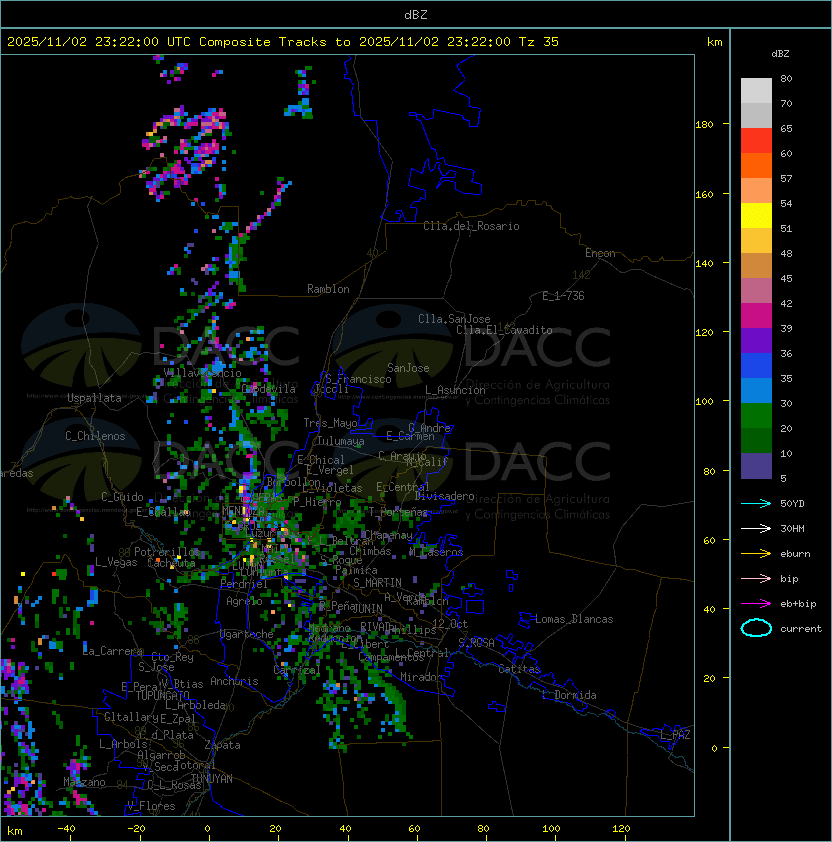Image resolution: width=832 pixels, height=842 pixels.
Task: Select the light gray top swatch of dBZ scale
Action: [756, 90]
